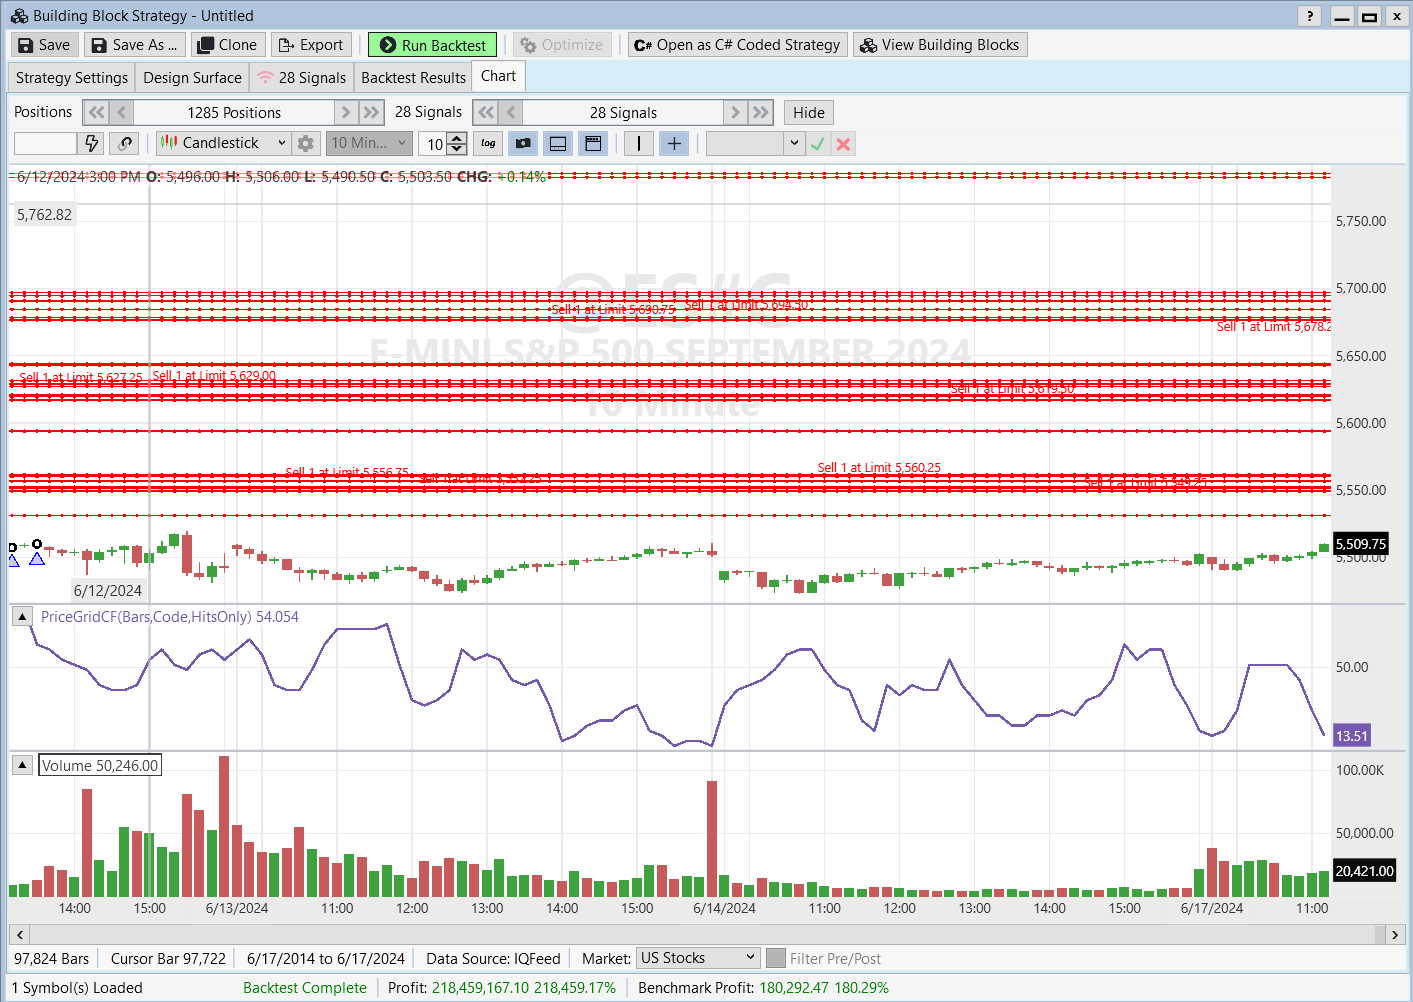1413x1002 pixels.
Task: Click the Cursor Bar 97,722 text
Action: tap(168, 959)
